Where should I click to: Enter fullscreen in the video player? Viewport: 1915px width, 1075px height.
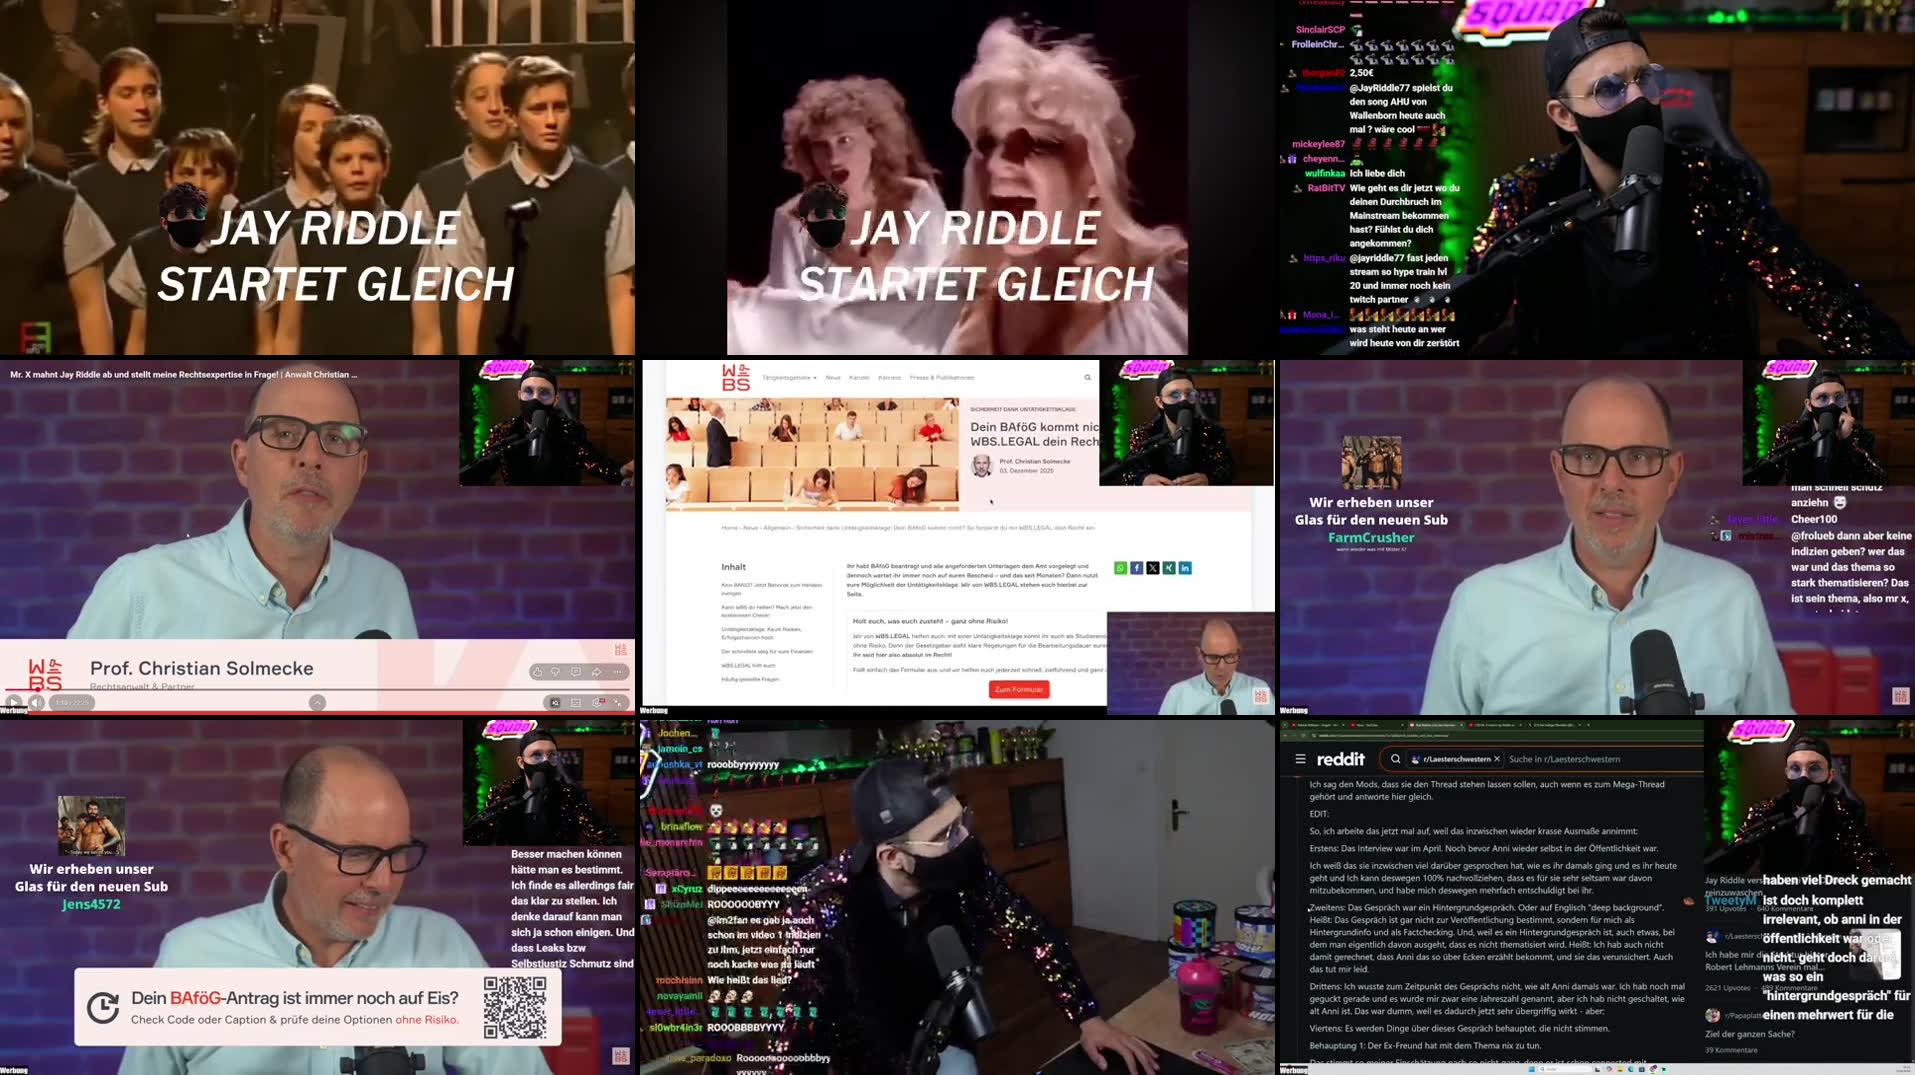[617, 703]
